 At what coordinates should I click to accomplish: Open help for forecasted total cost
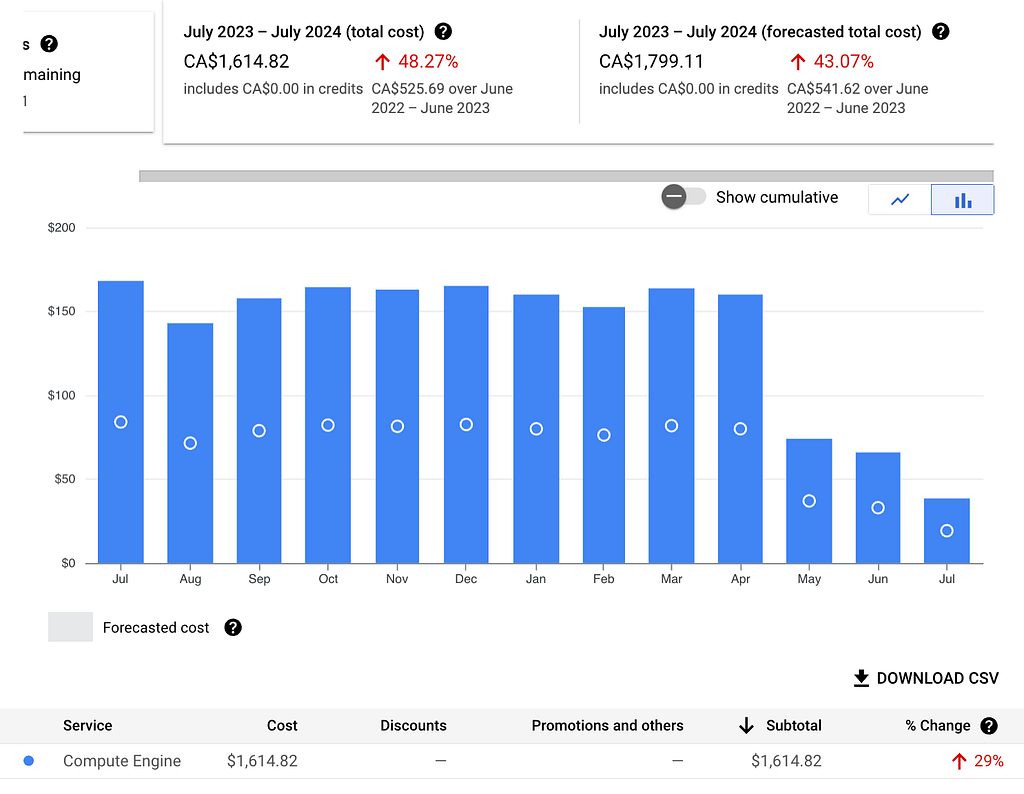pyautogui.click(x=940, y=31)
